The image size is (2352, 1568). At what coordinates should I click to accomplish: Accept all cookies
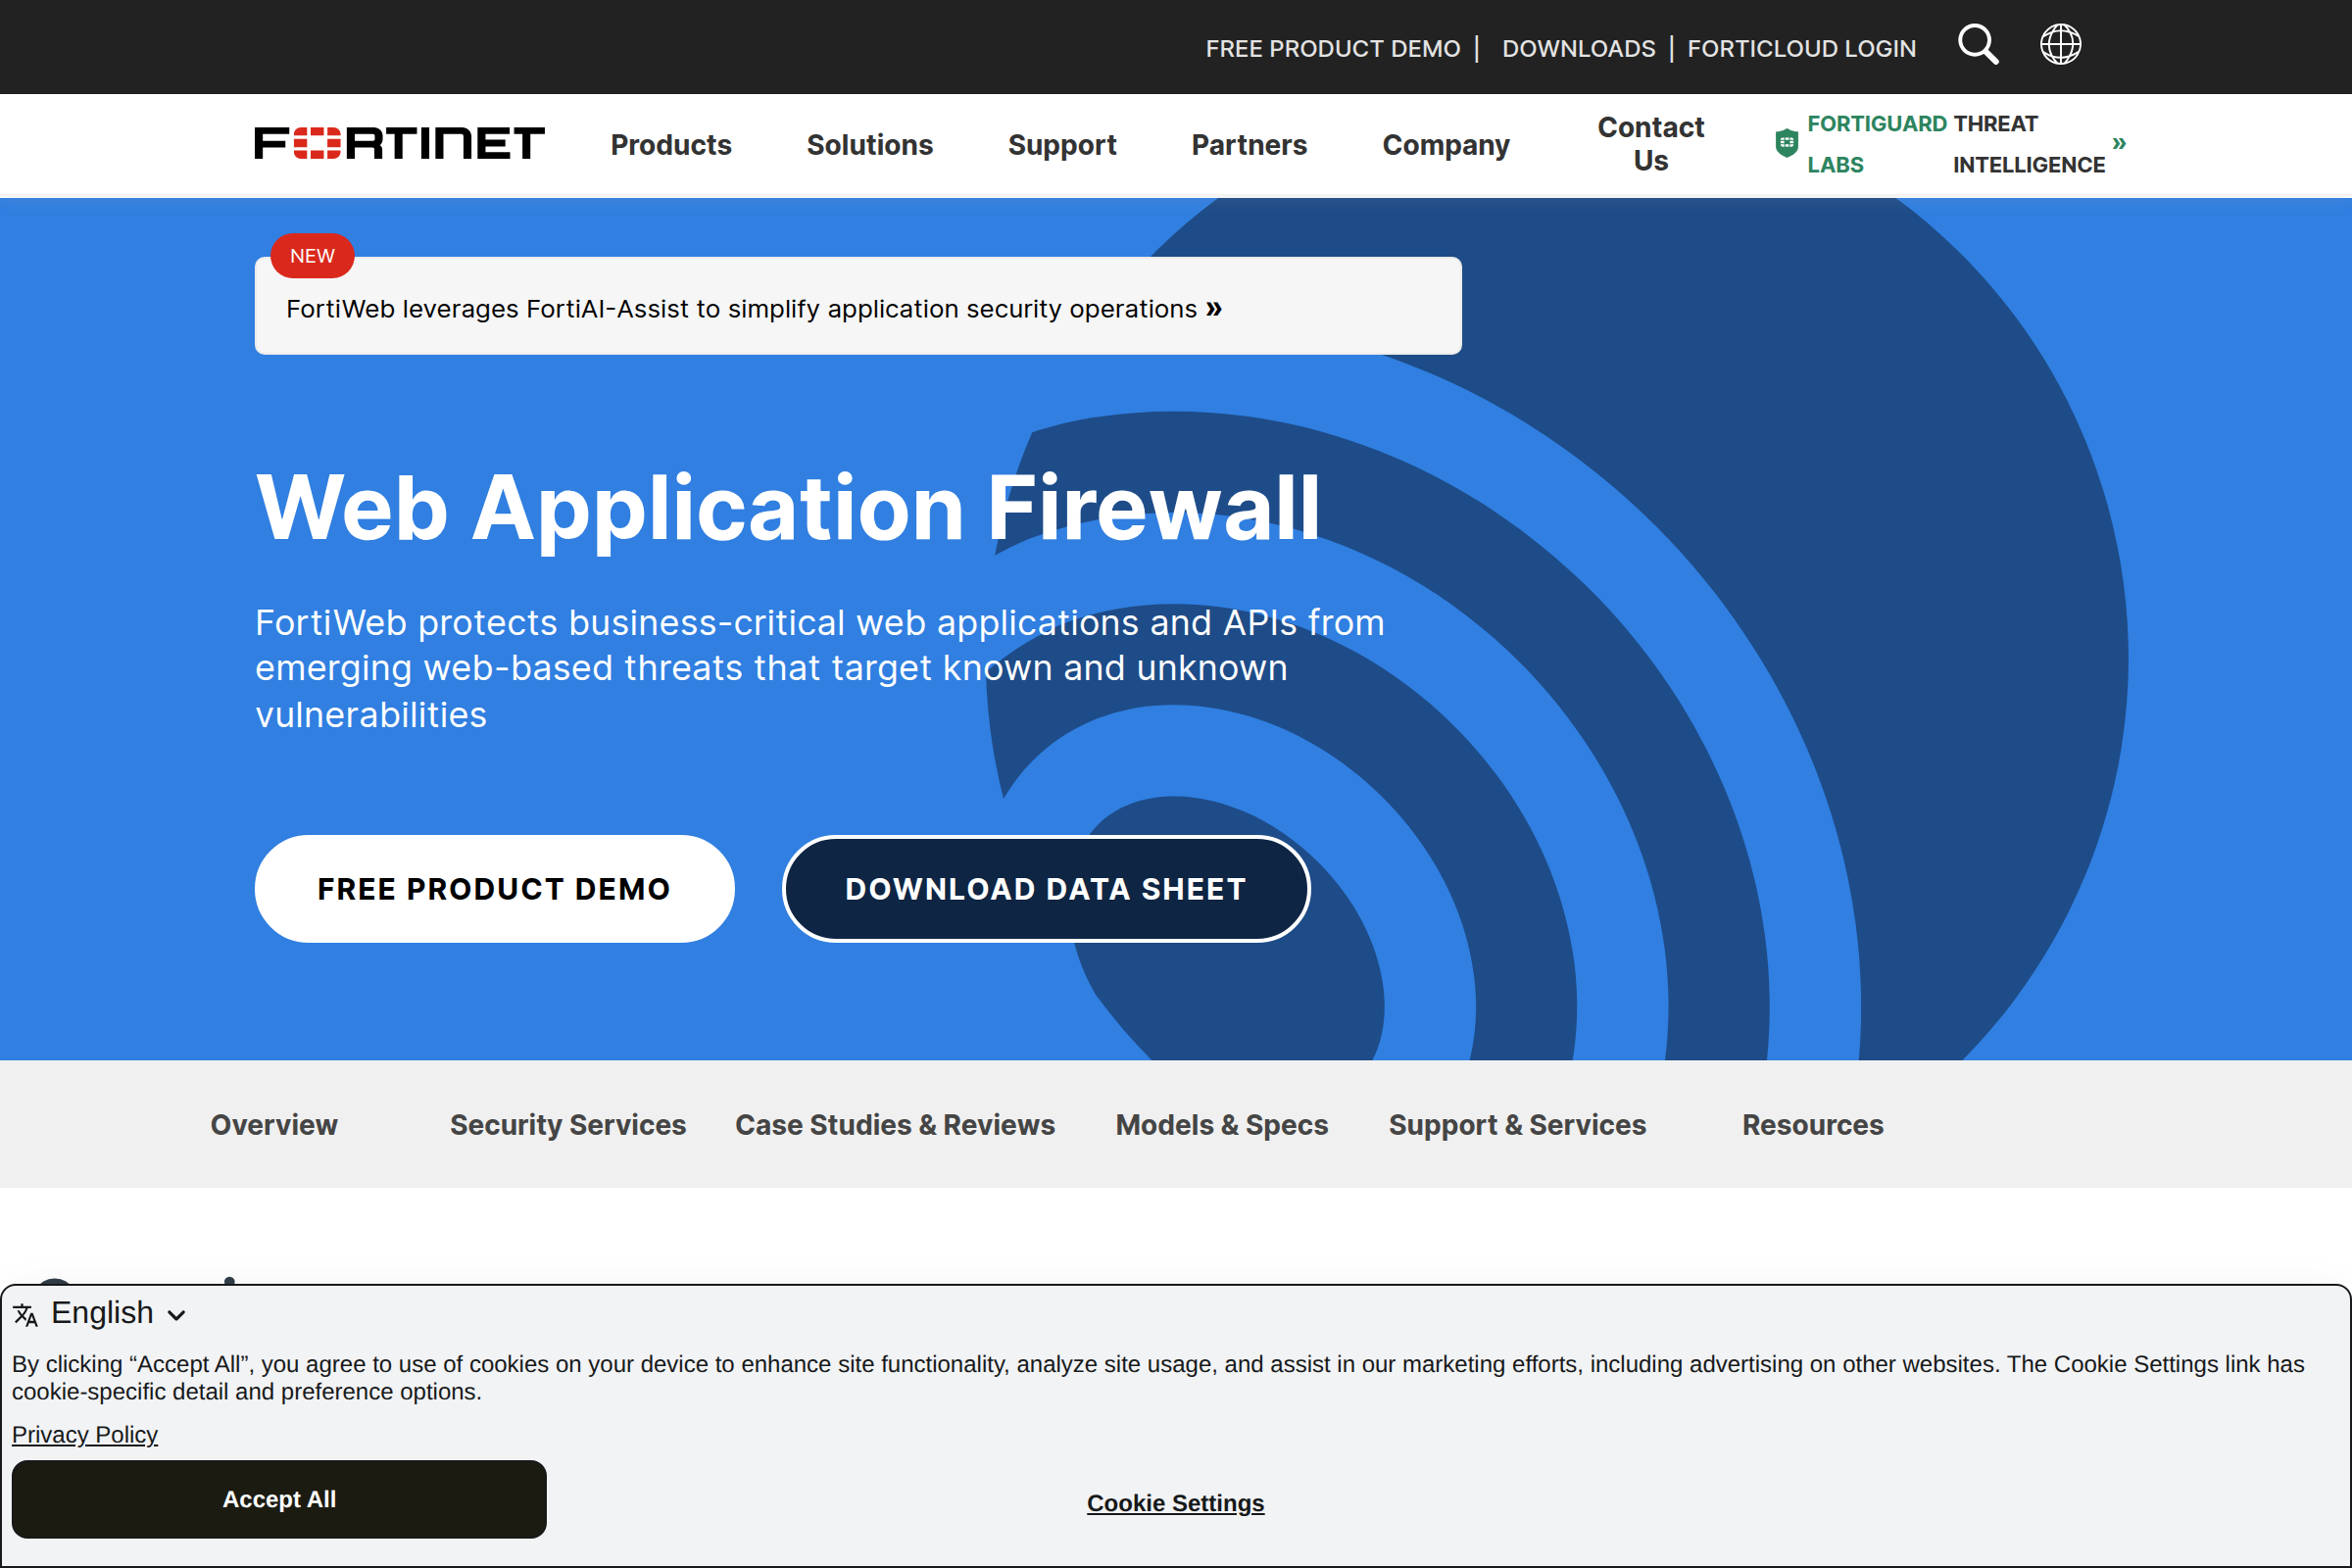pos(279,1499)
